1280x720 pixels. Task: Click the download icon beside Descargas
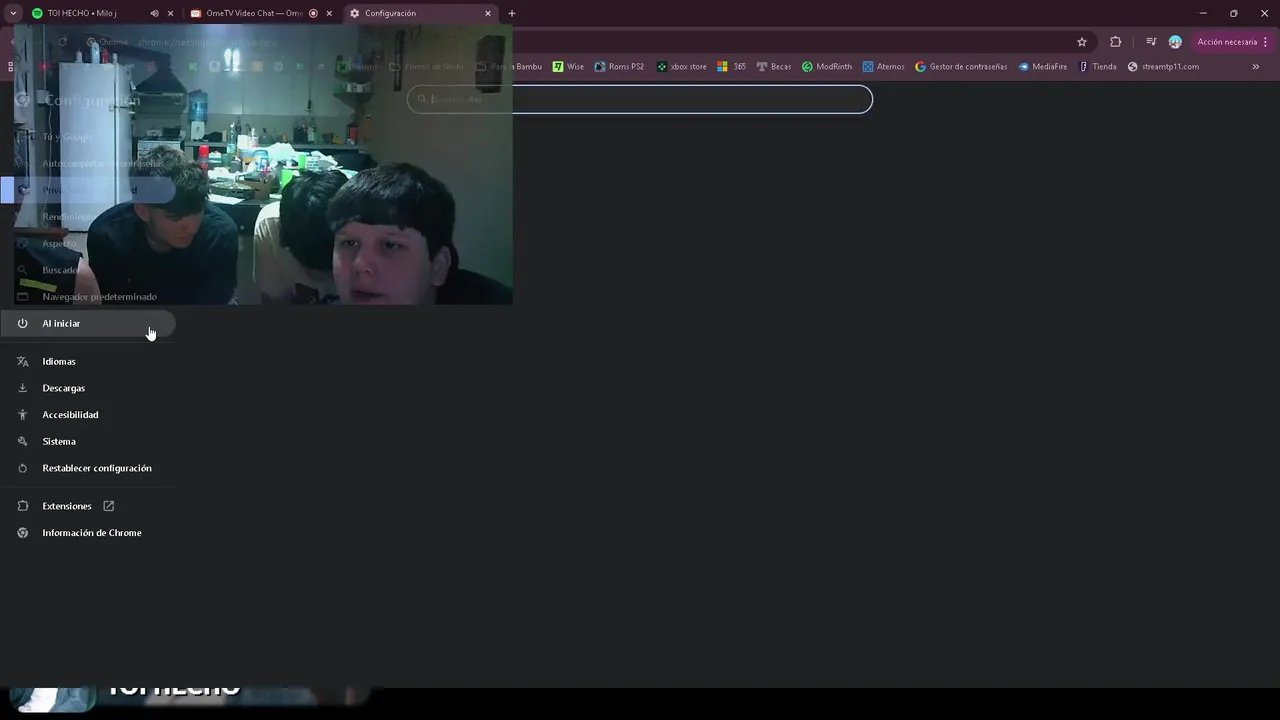22,388
